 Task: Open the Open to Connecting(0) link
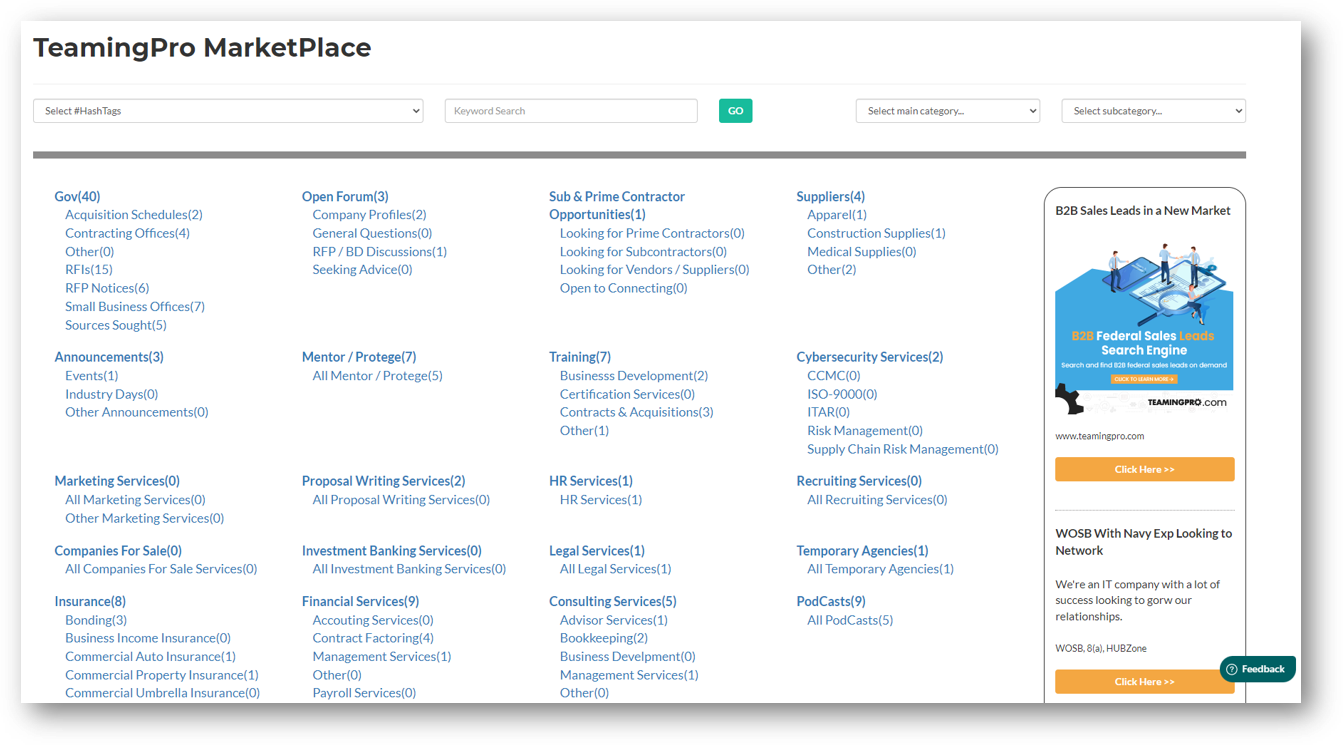(623, 288)
